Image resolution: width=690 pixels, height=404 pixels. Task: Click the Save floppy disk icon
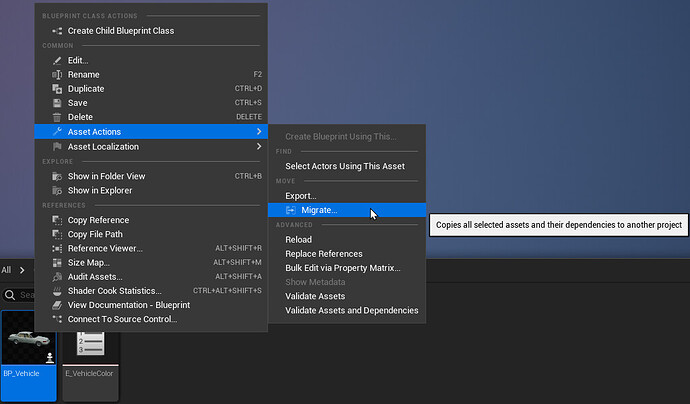56,103
